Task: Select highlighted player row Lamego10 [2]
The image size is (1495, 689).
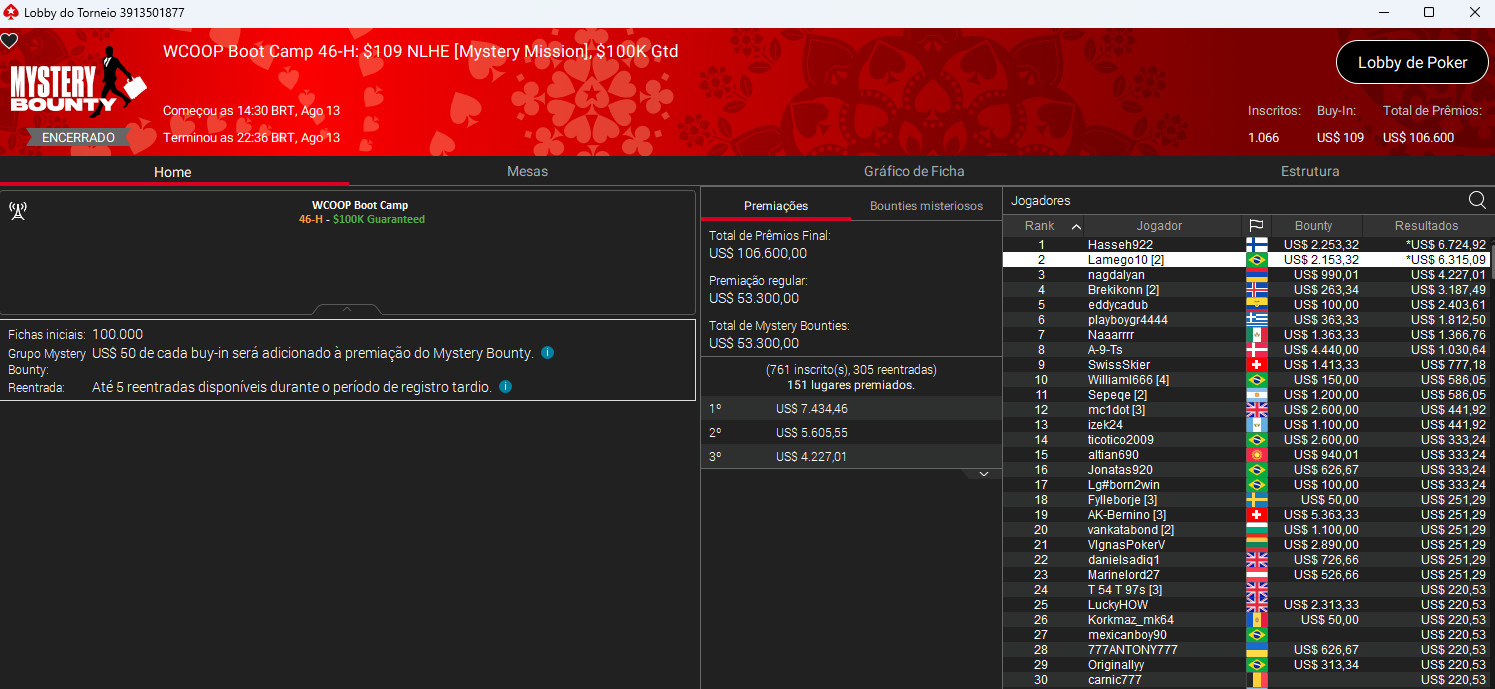Action: [x=1246, y=260]
